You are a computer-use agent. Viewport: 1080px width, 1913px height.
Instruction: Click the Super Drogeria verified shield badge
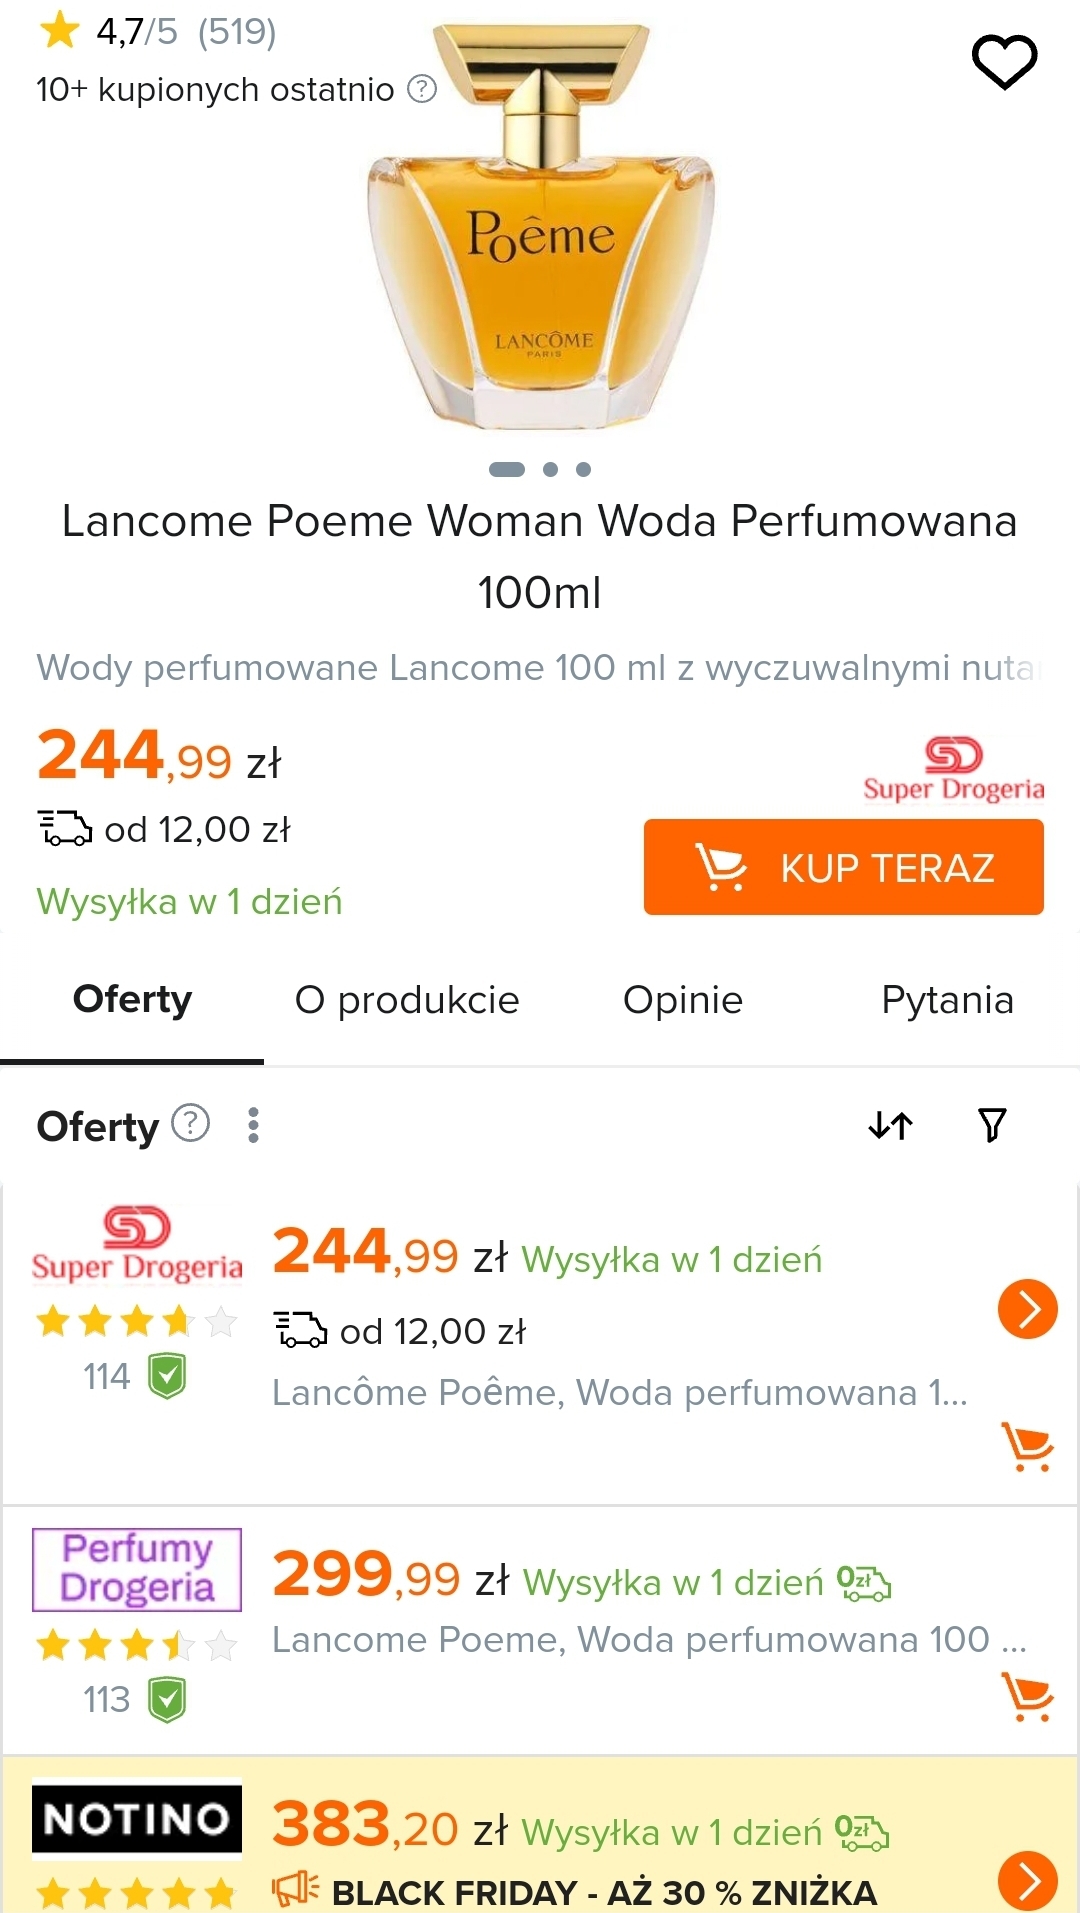tap(167, 1376)
